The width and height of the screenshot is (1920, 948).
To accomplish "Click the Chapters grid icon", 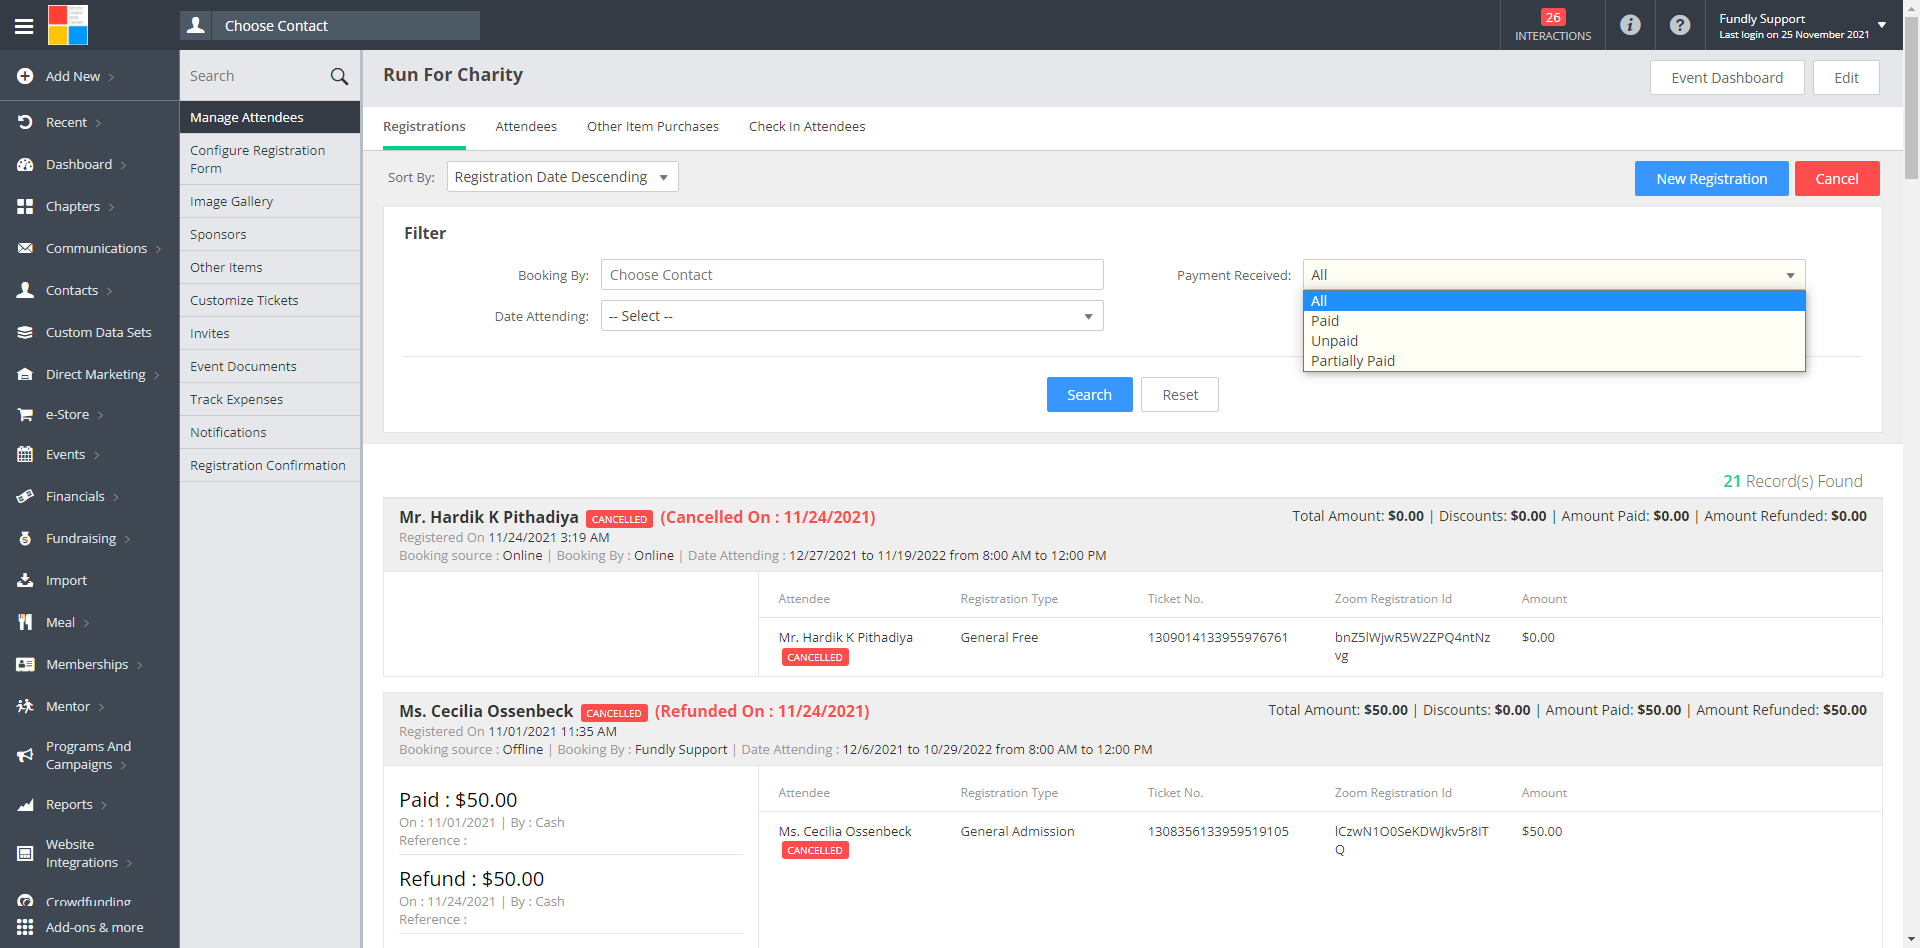I will click(25, 206).
